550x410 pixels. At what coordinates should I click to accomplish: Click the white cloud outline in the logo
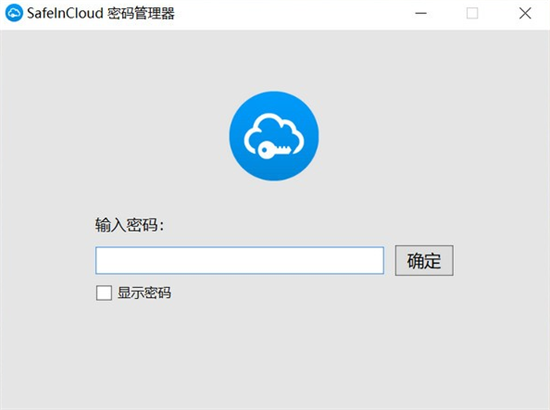274,134
